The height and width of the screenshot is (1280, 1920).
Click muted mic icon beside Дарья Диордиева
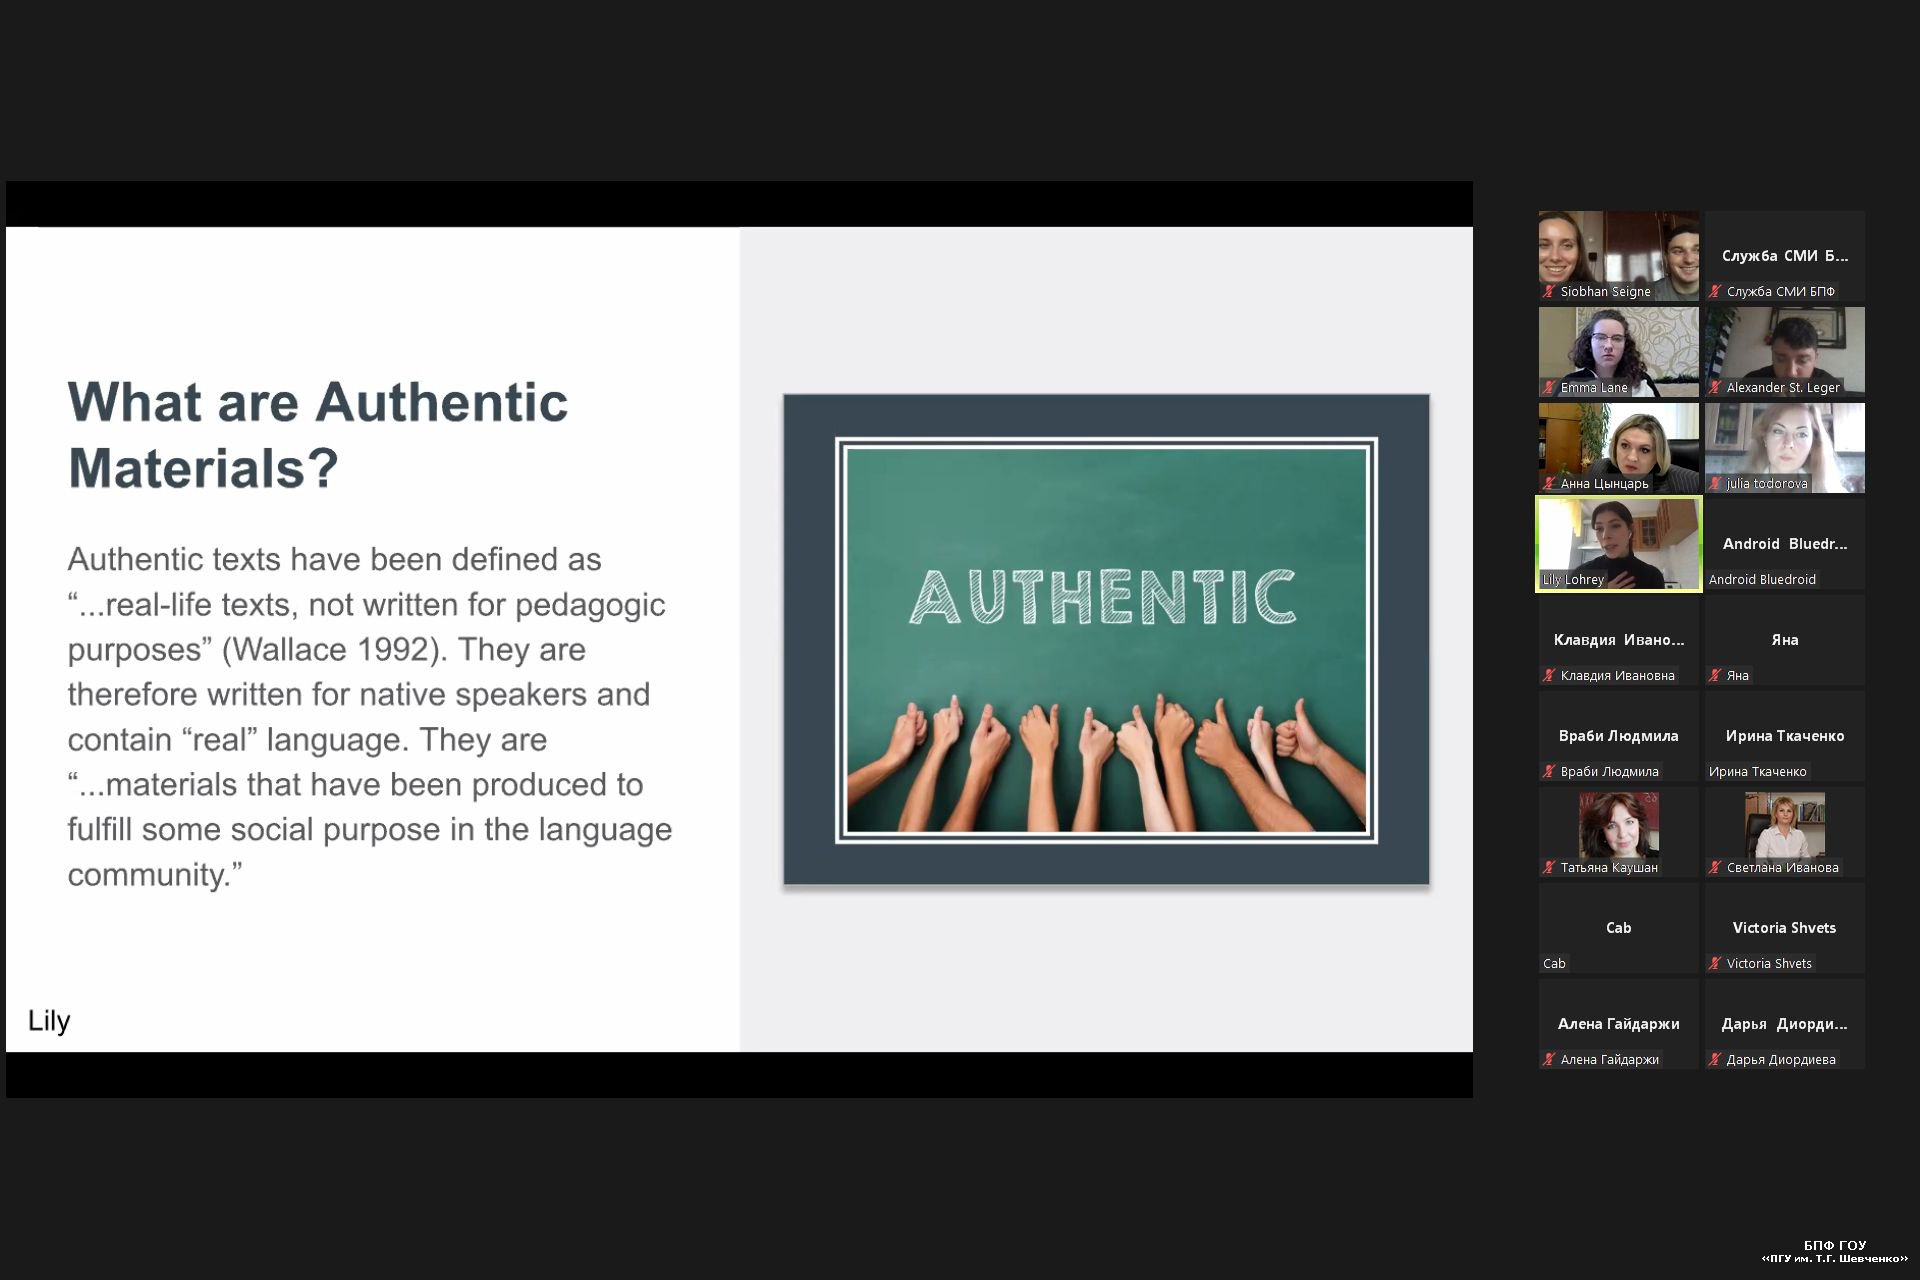coord(1715,1060)
